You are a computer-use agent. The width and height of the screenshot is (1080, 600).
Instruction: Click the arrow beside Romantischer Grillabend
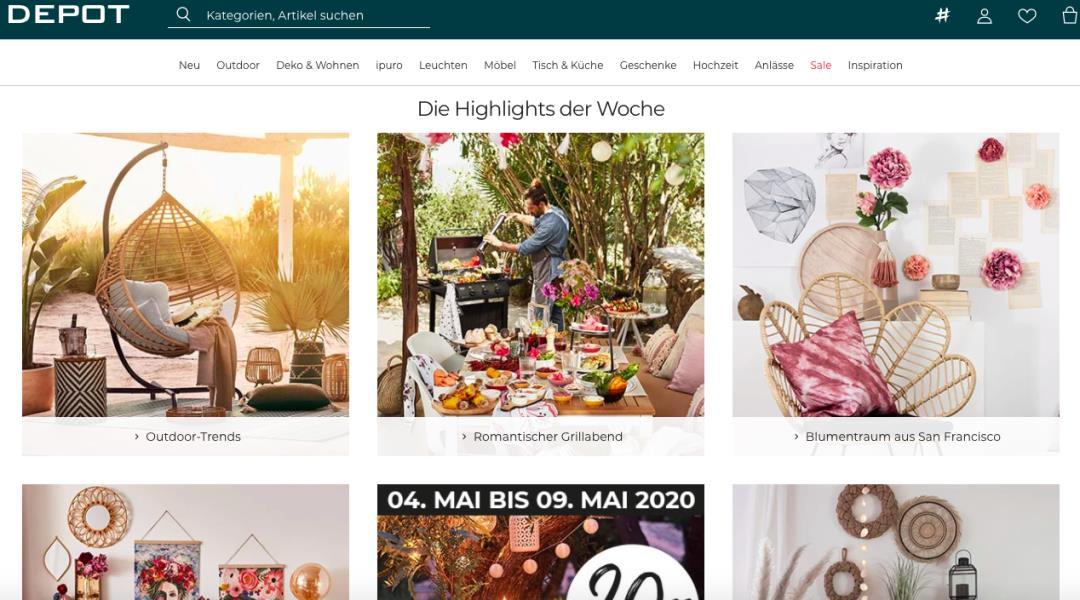(464, 437)
